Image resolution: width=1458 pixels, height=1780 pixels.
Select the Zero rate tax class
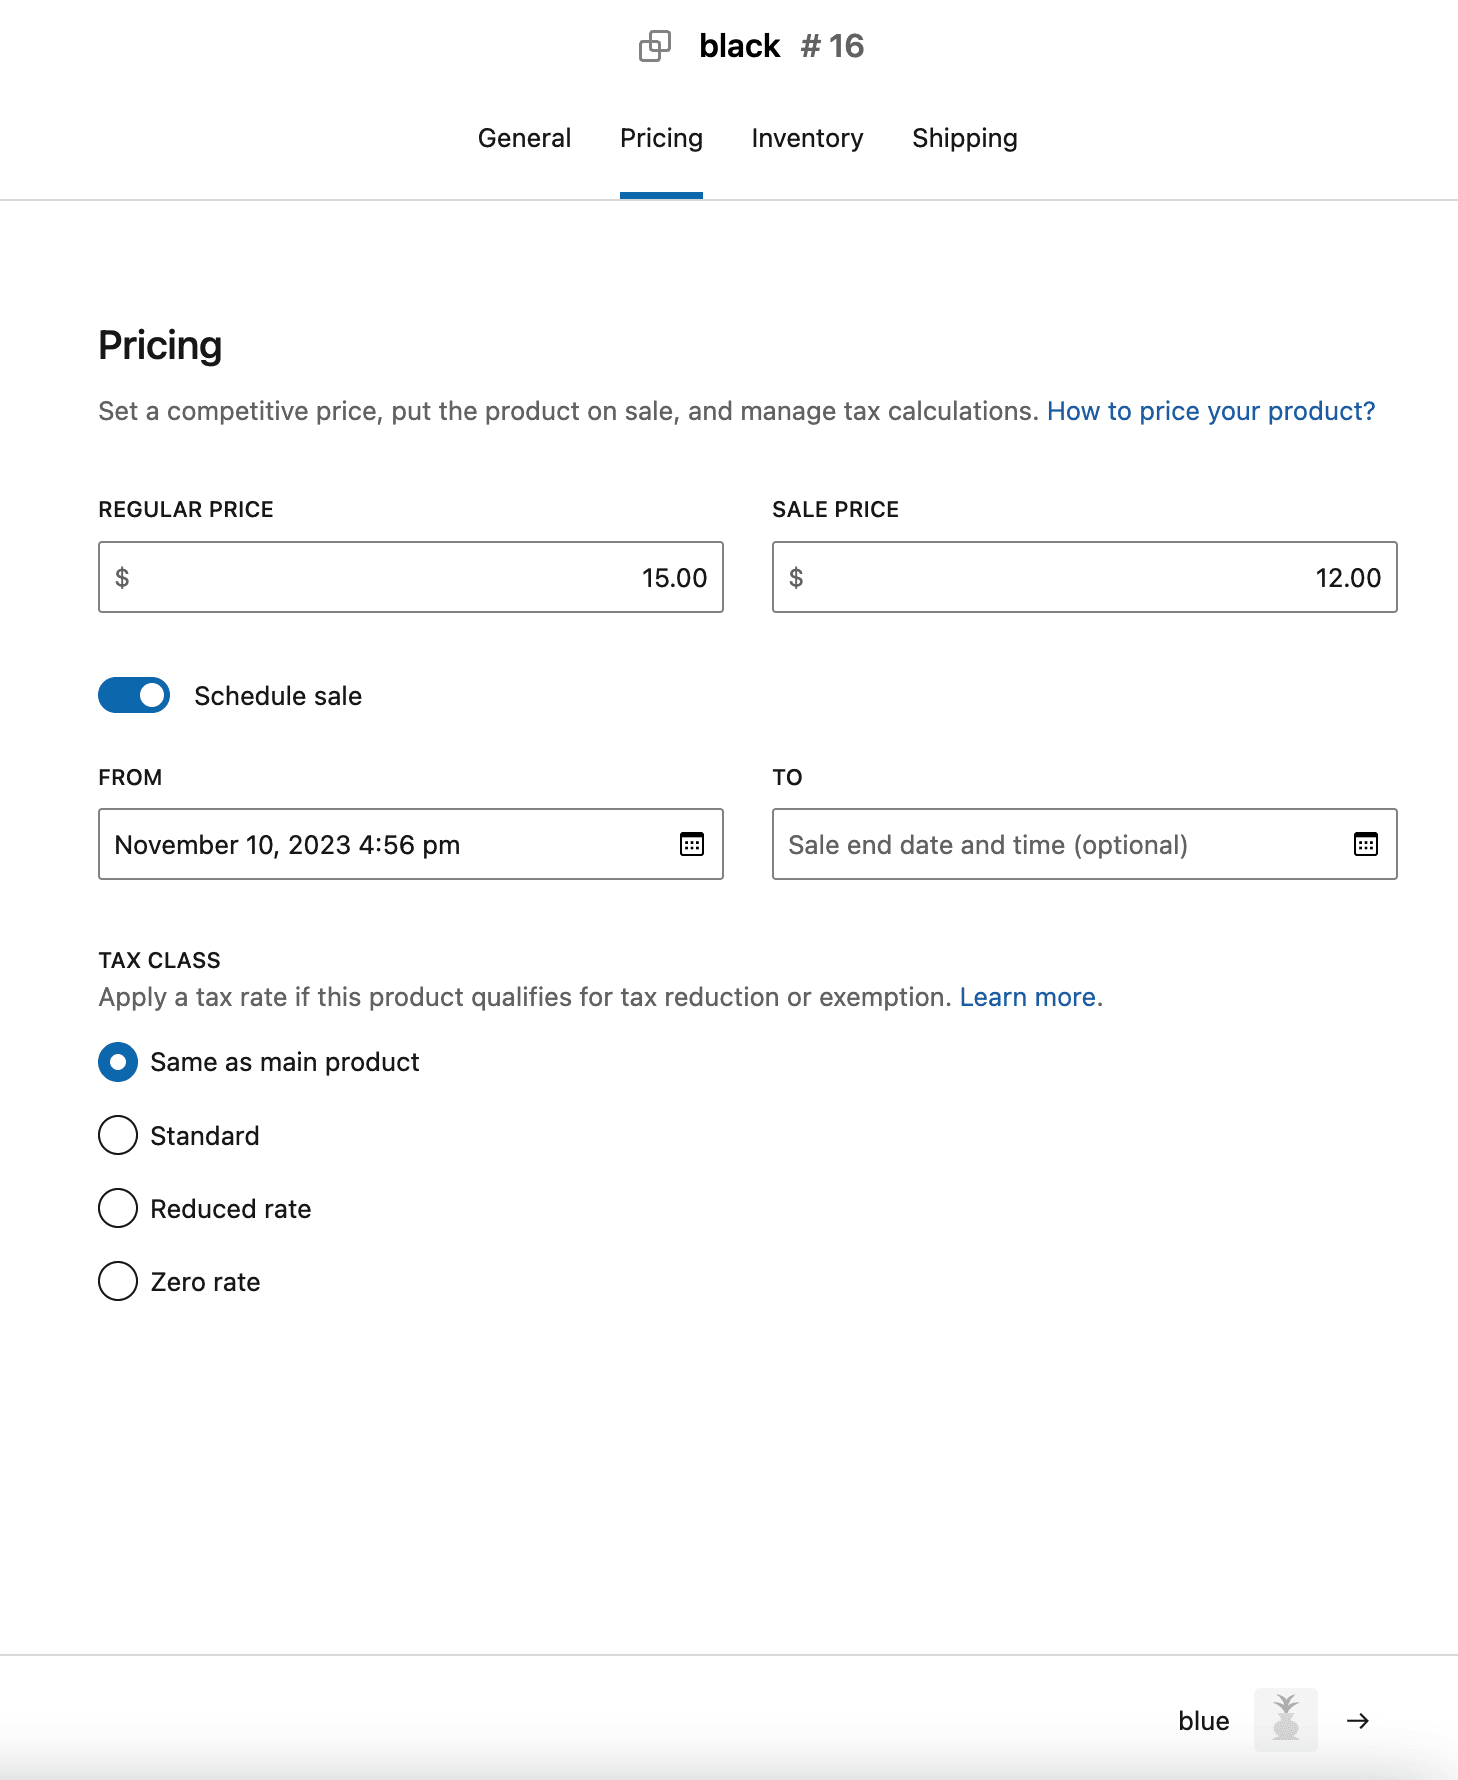click(117, 1281)
